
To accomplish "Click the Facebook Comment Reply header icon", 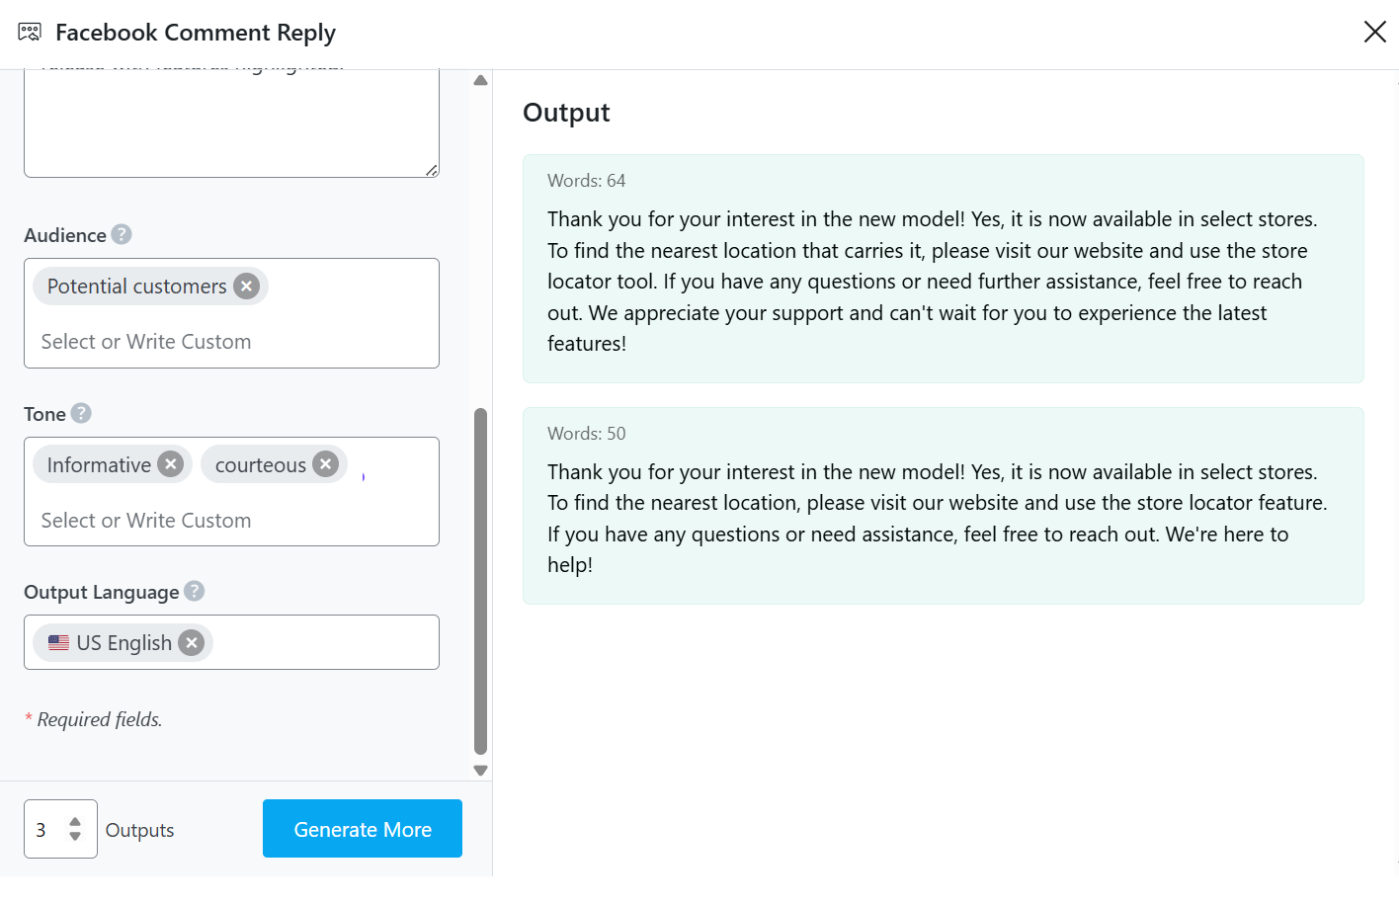I will point(30,32).
